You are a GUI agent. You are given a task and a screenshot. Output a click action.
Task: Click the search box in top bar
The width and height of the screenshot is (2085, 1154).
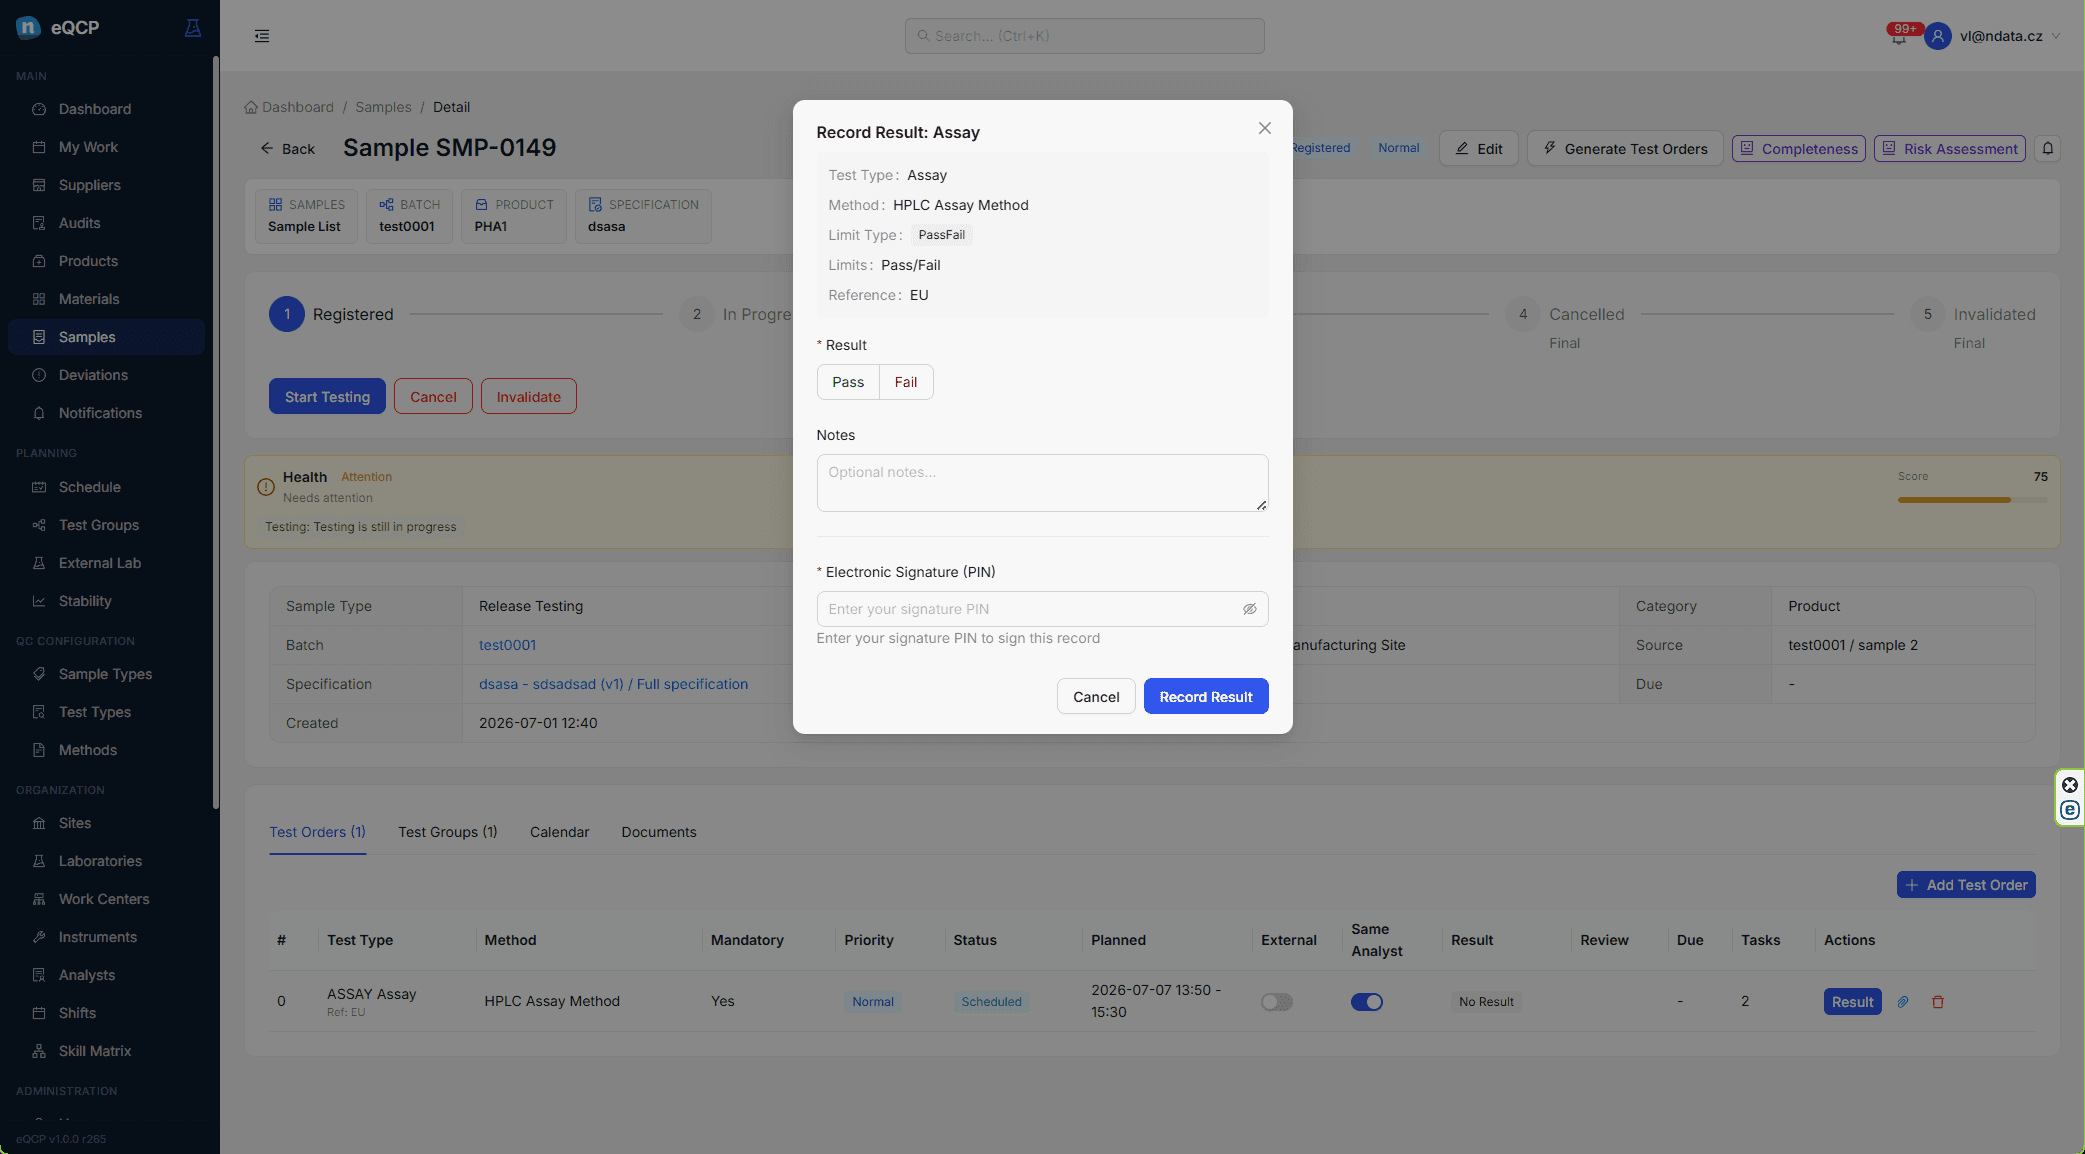1084,36
